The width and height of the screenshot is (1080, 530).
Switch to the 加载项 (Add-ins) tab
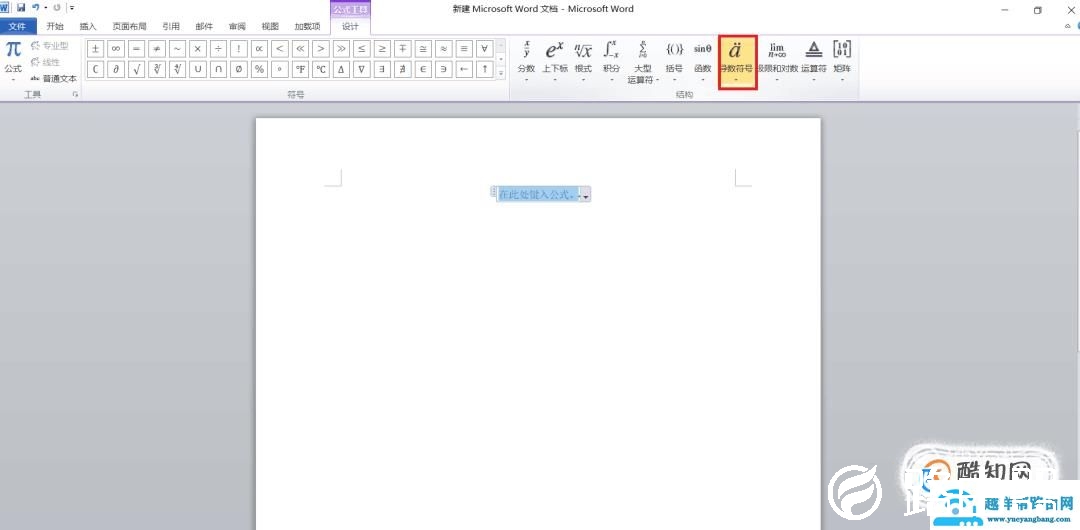coord(307,26)
